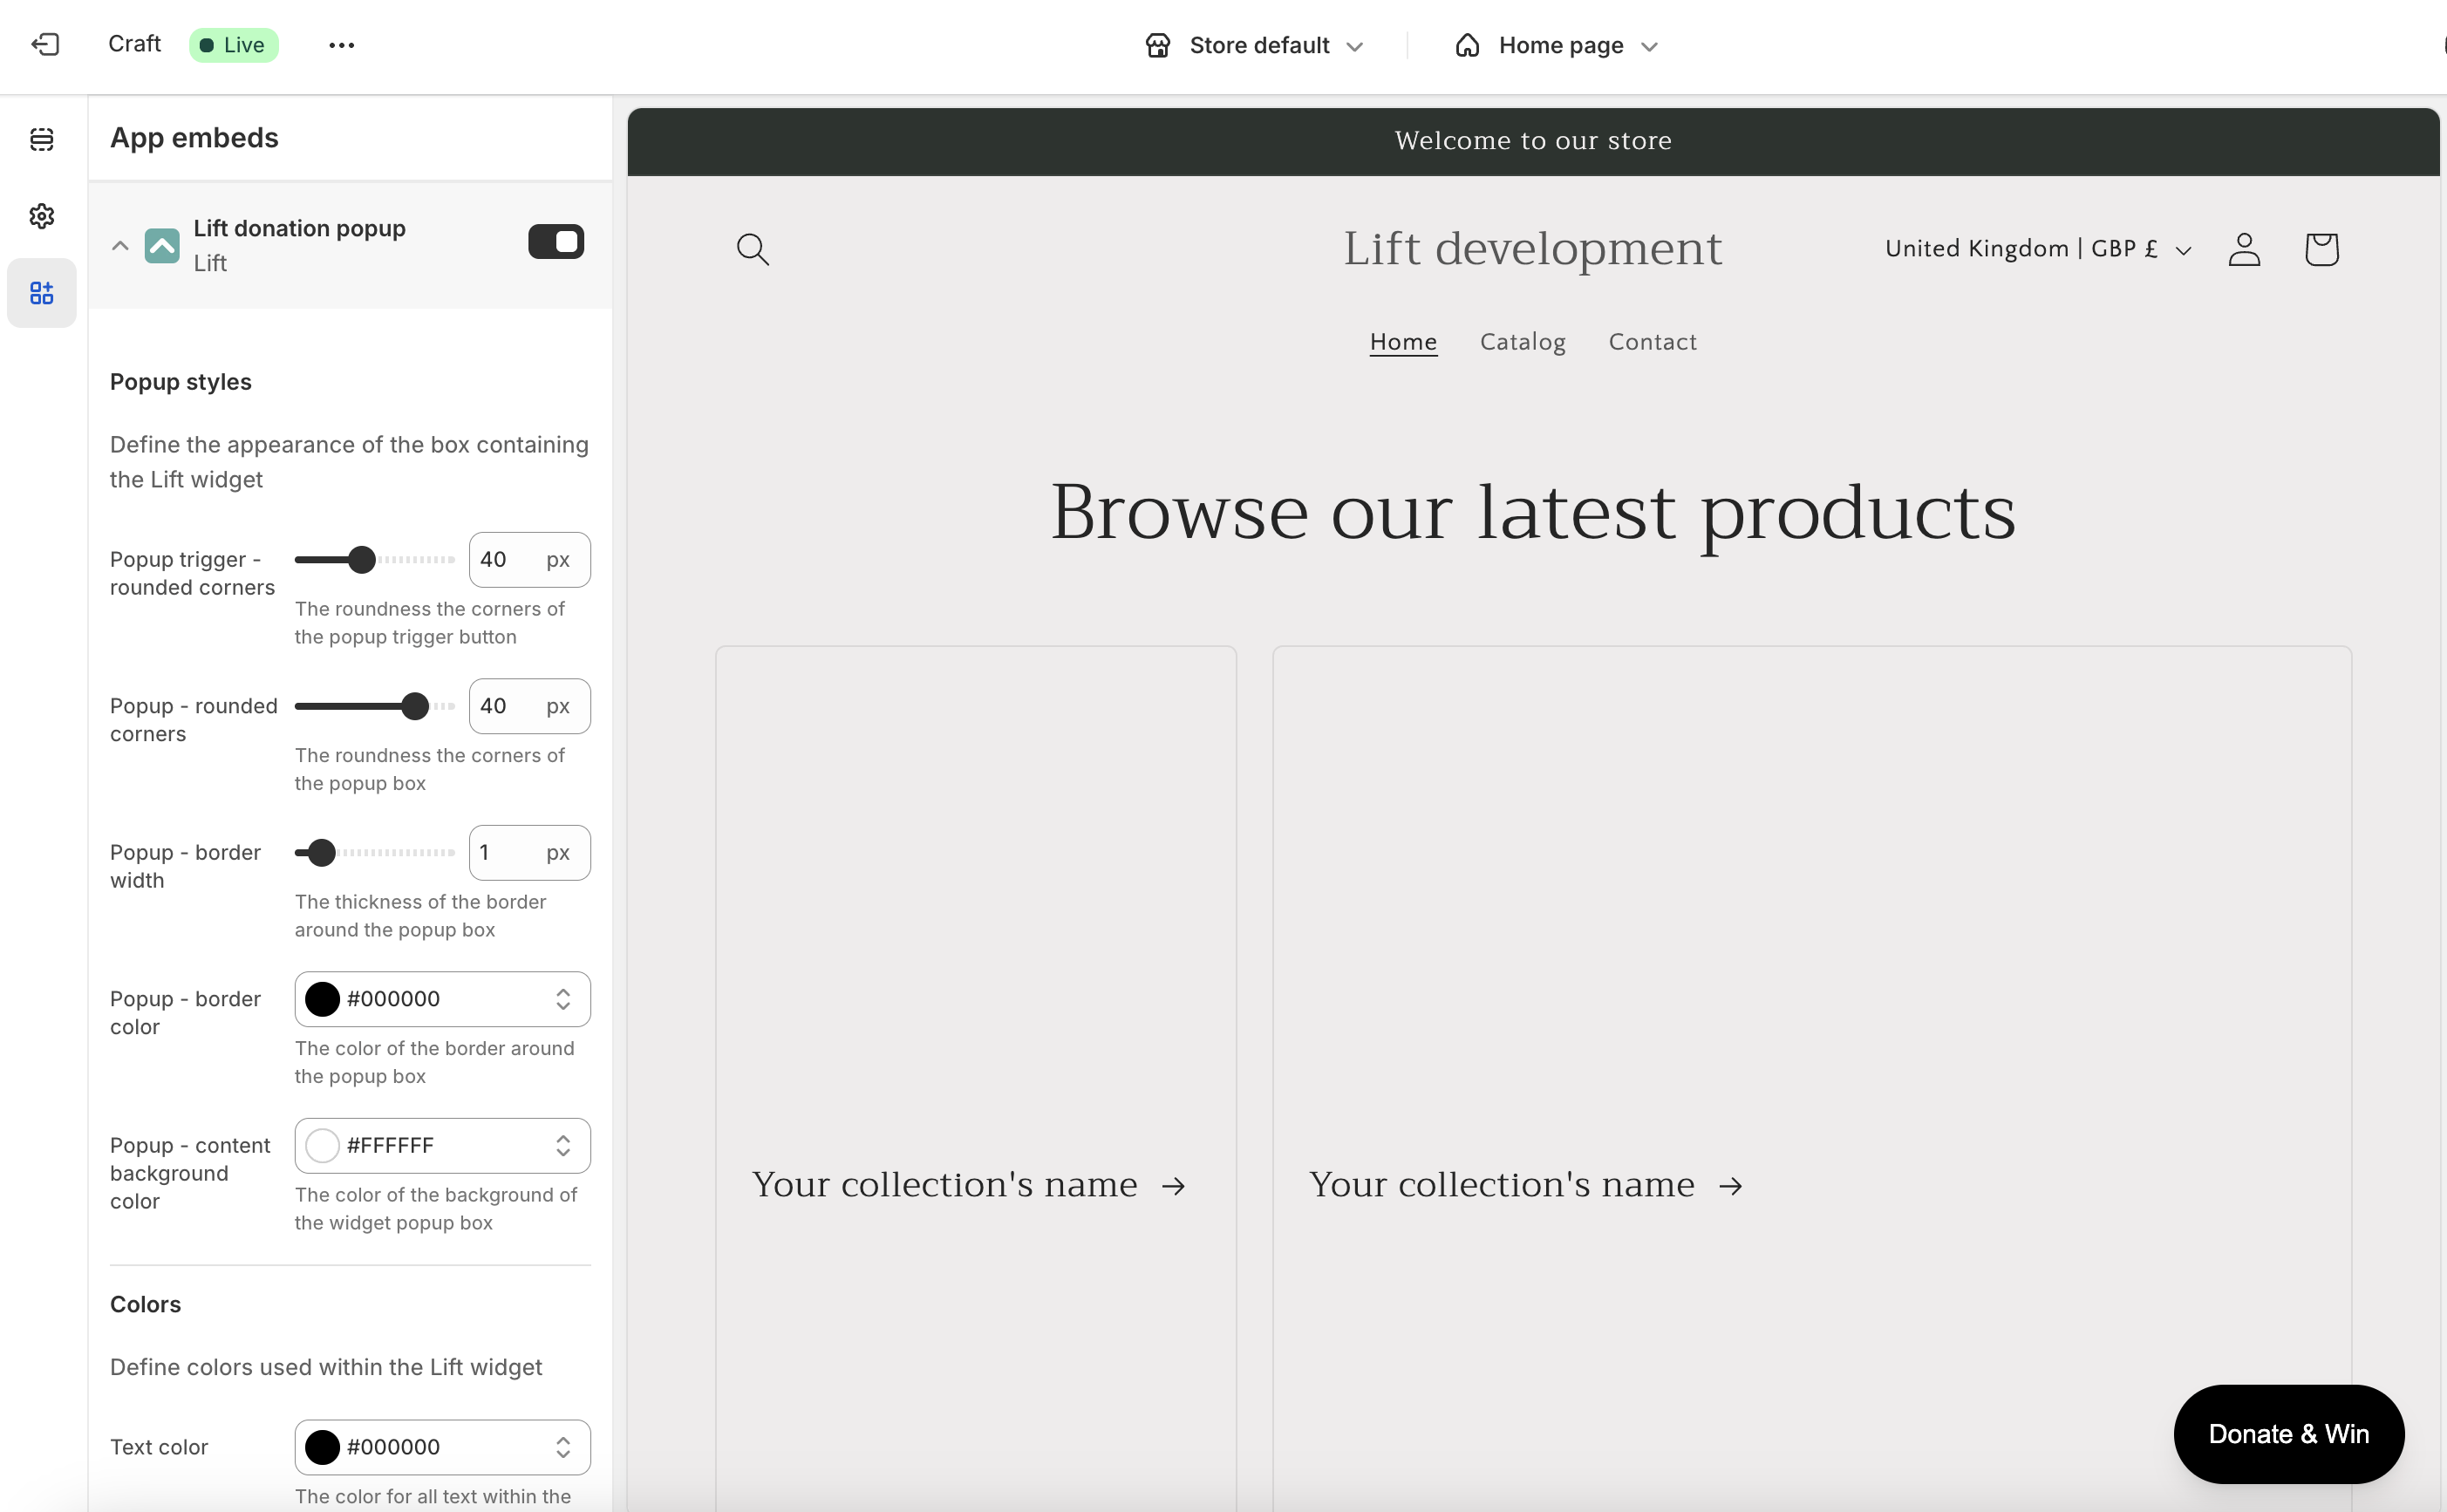Open the Sections sidebar icon
The image size is (2447, 1512).
point(42,139)
